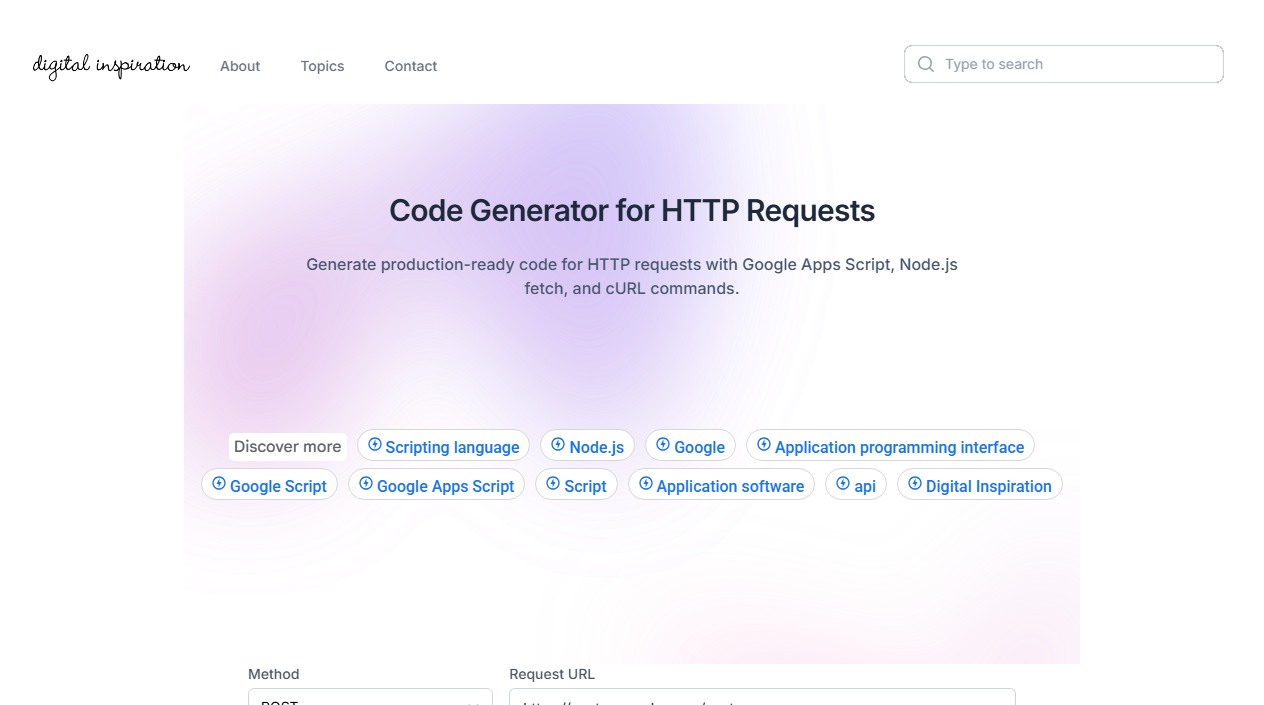Viewport: 1264px width, 705px height.
Task: Open the Topics menu
Action: tap(322, 66)
